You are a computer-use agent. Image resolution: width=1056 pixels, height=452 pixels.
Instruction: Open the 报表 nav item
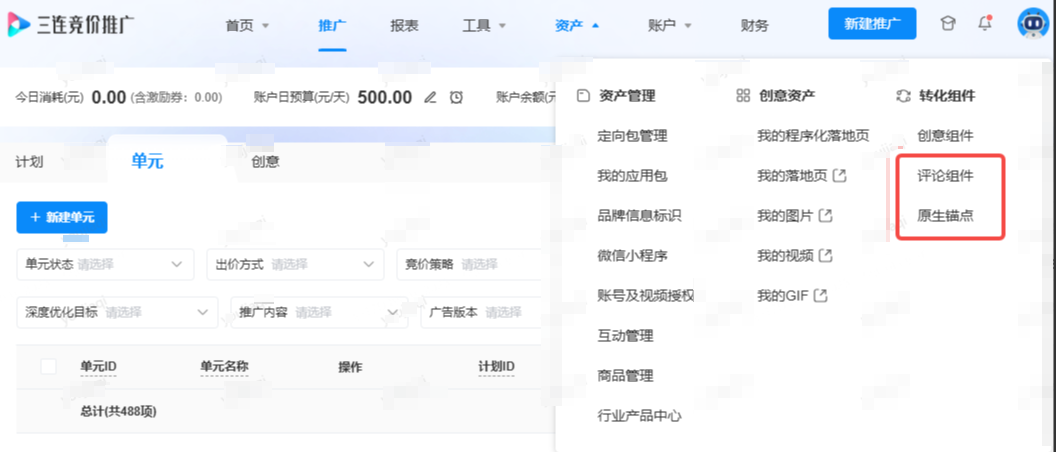pyautogui.click(x=404, y=26)
